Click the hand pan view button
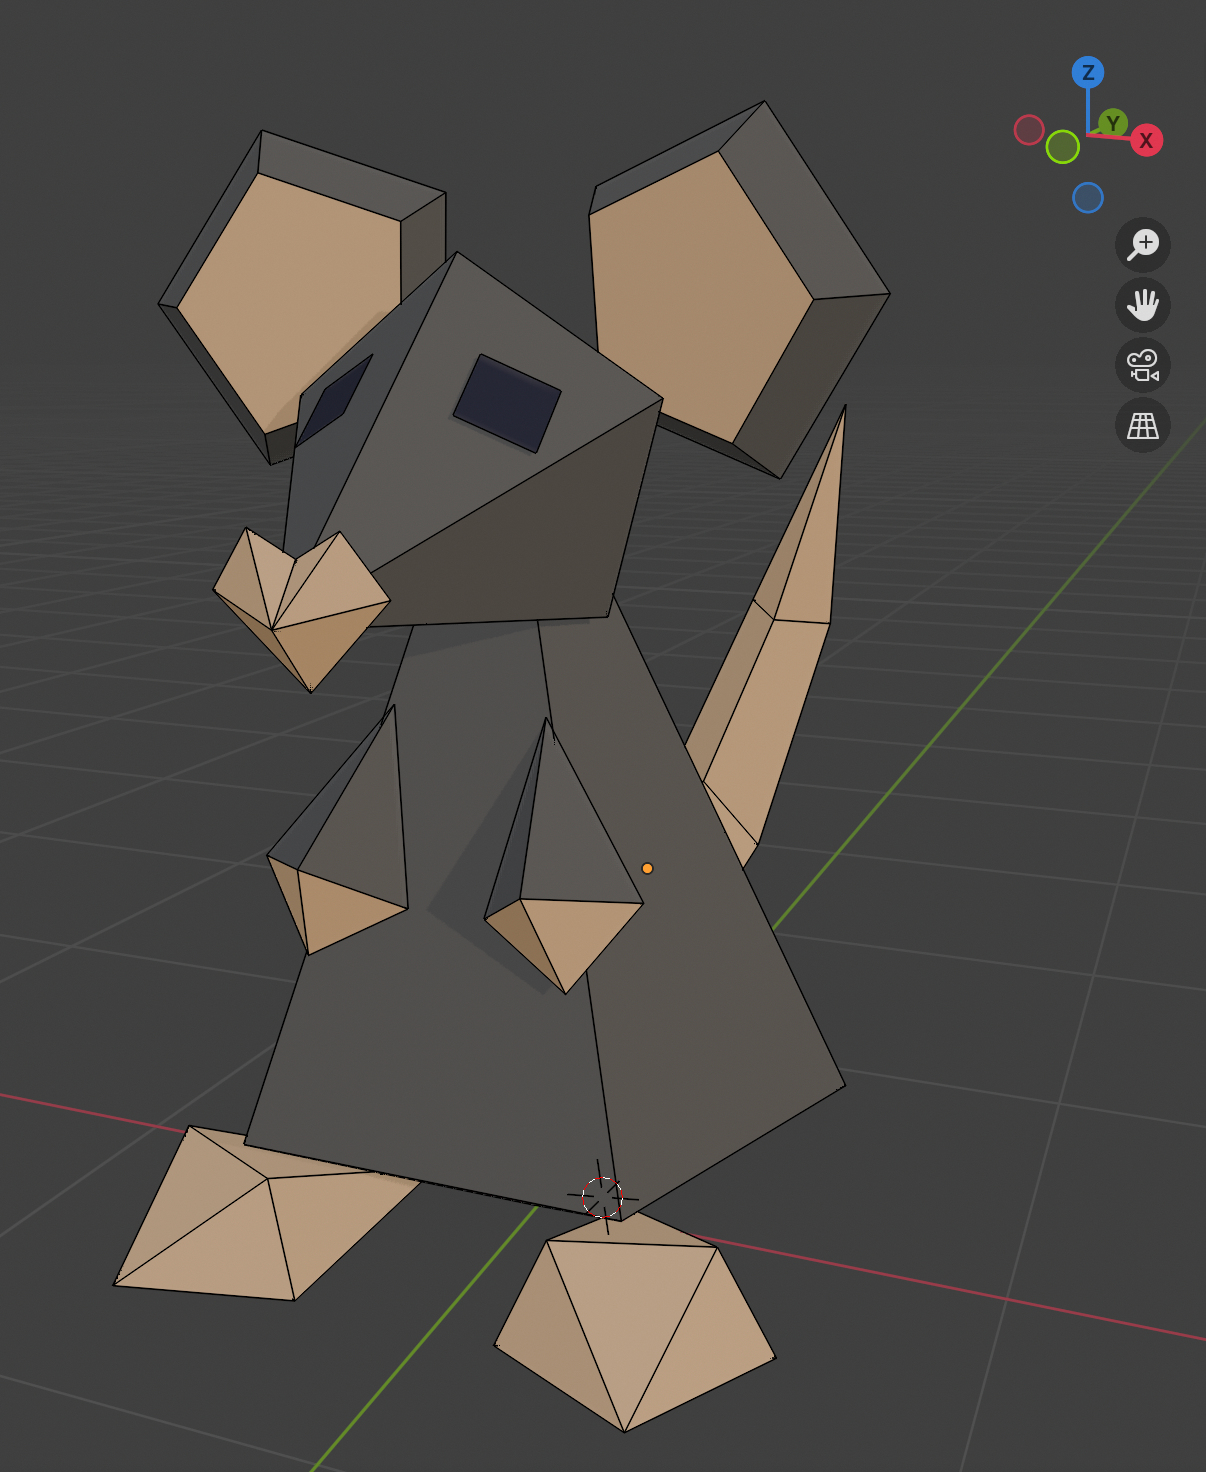The height and width of the screenshot is (1472, 1206). (1143, 305)
